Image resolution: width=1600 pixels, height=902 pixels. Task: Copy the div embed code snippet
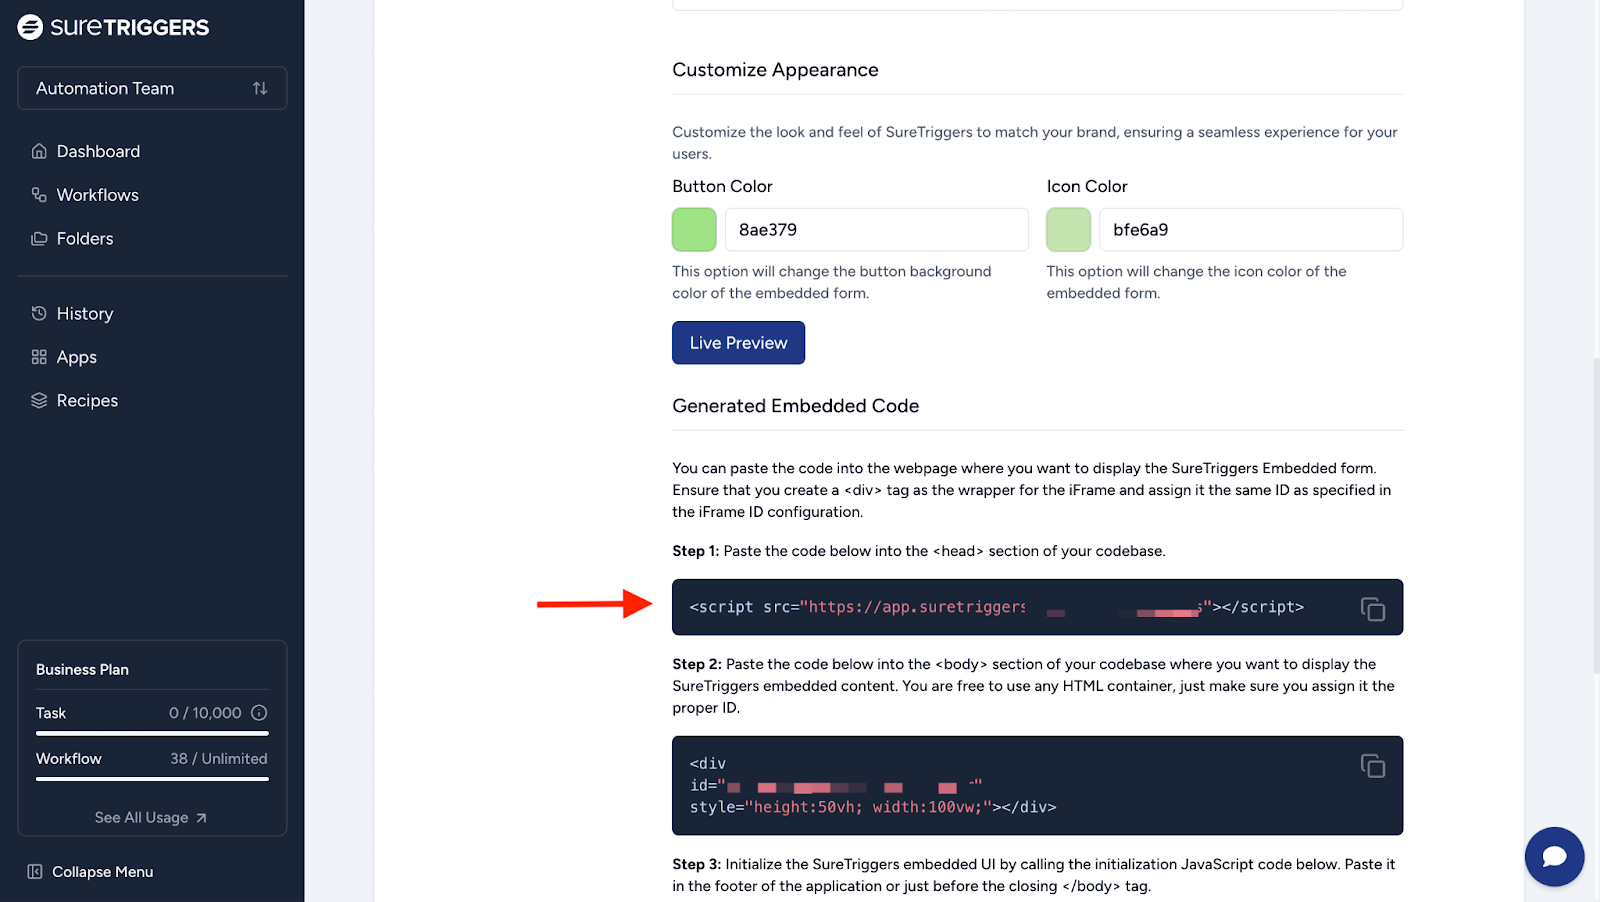coord(1373,765)
